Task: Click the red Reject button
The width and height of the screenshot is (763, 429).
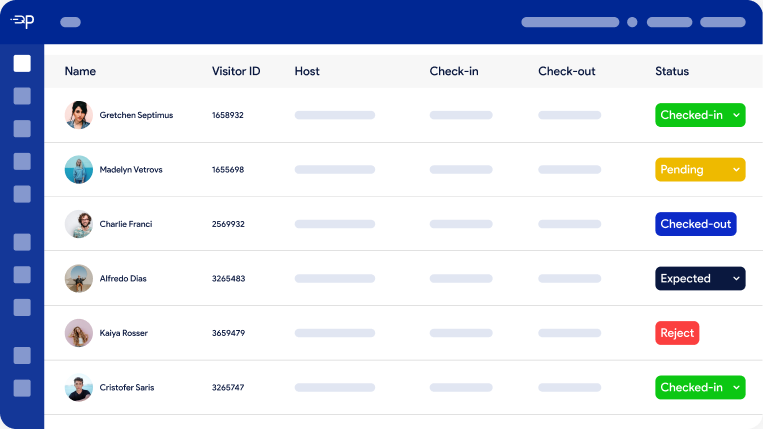Action: [x=677, y=333]
